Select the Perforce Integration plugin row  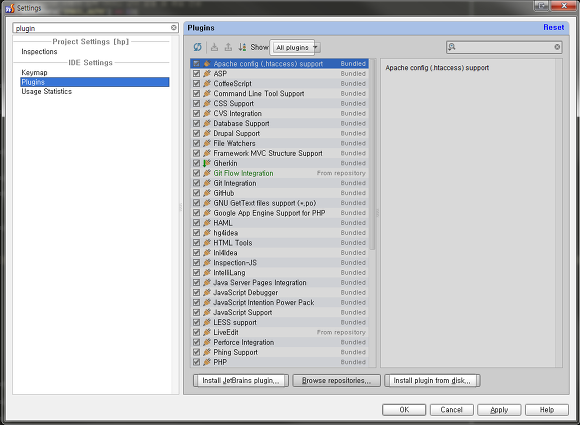280,342
